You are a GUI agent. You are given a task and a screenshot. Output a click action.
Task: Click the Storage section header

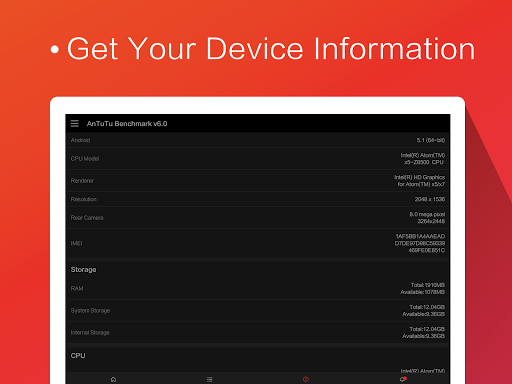point(83,269)
